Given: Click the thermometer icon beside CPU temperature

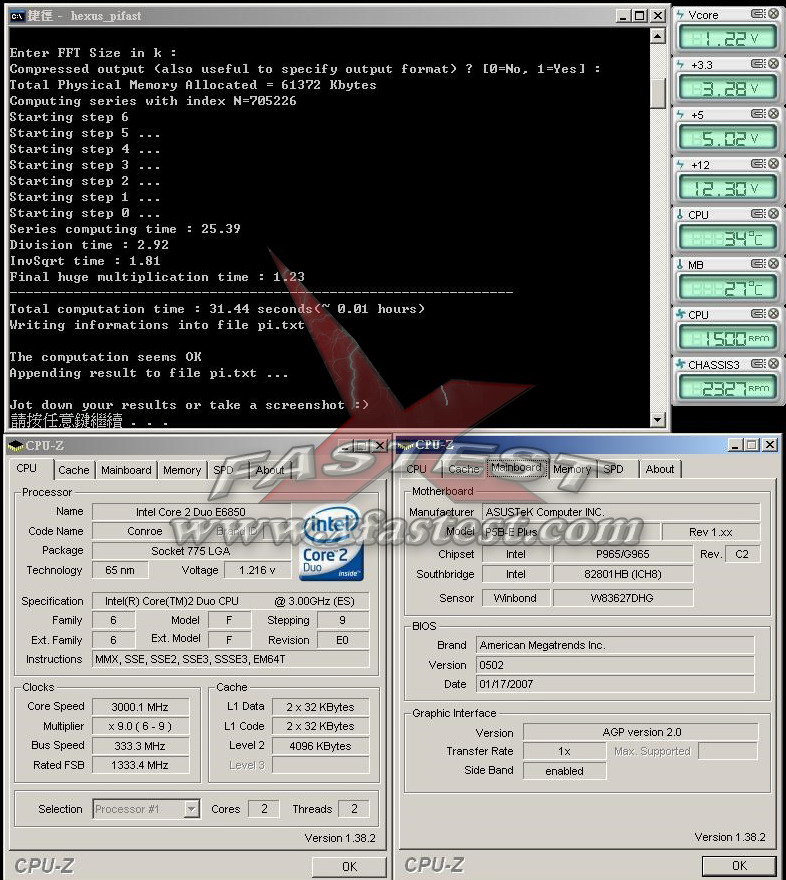Looking at the screenshot, I should 680,214.
